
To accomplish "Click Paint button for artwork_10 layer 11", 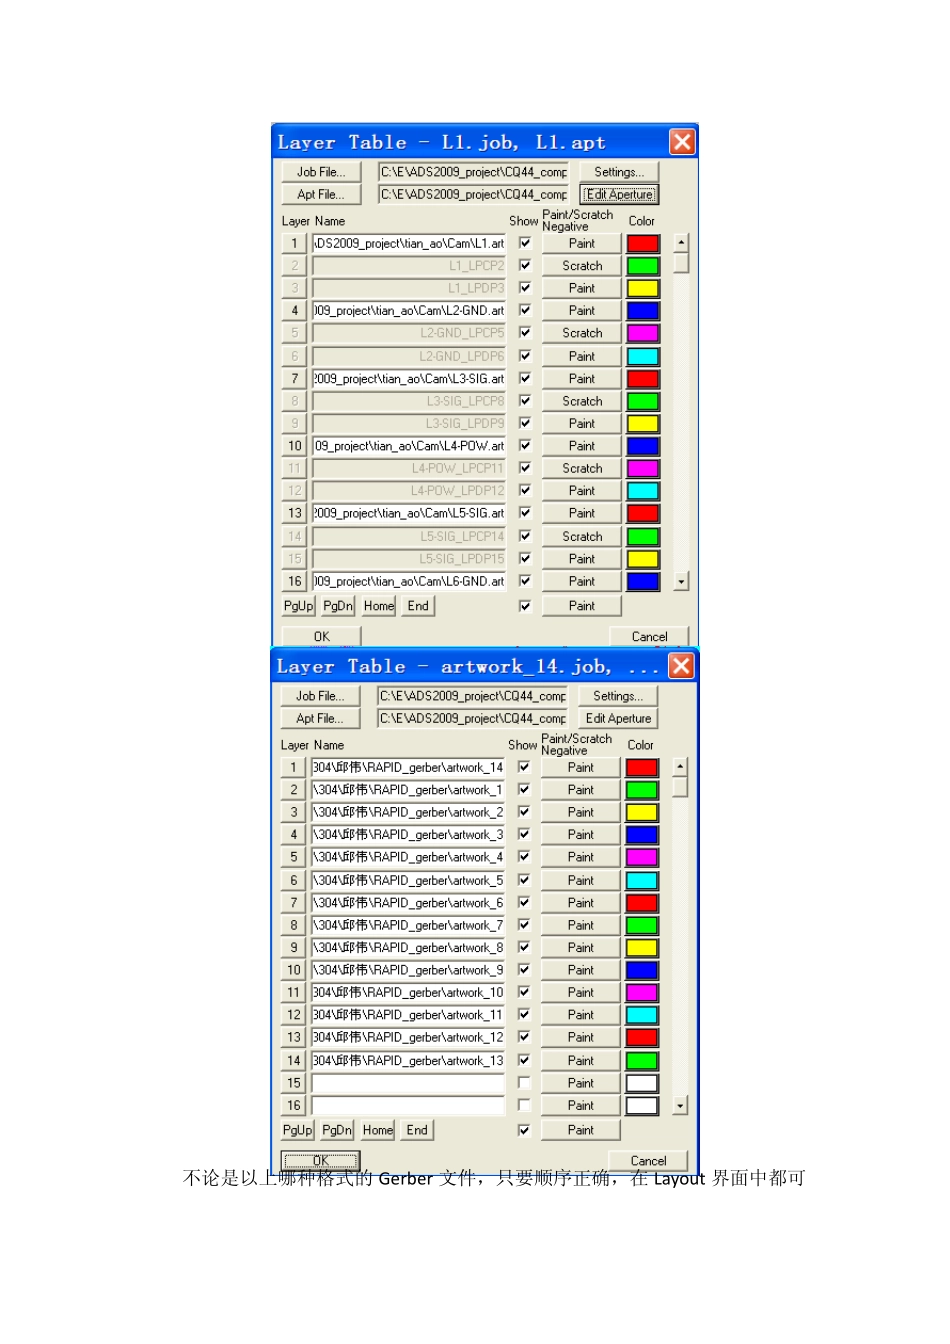I will (581, 992).
